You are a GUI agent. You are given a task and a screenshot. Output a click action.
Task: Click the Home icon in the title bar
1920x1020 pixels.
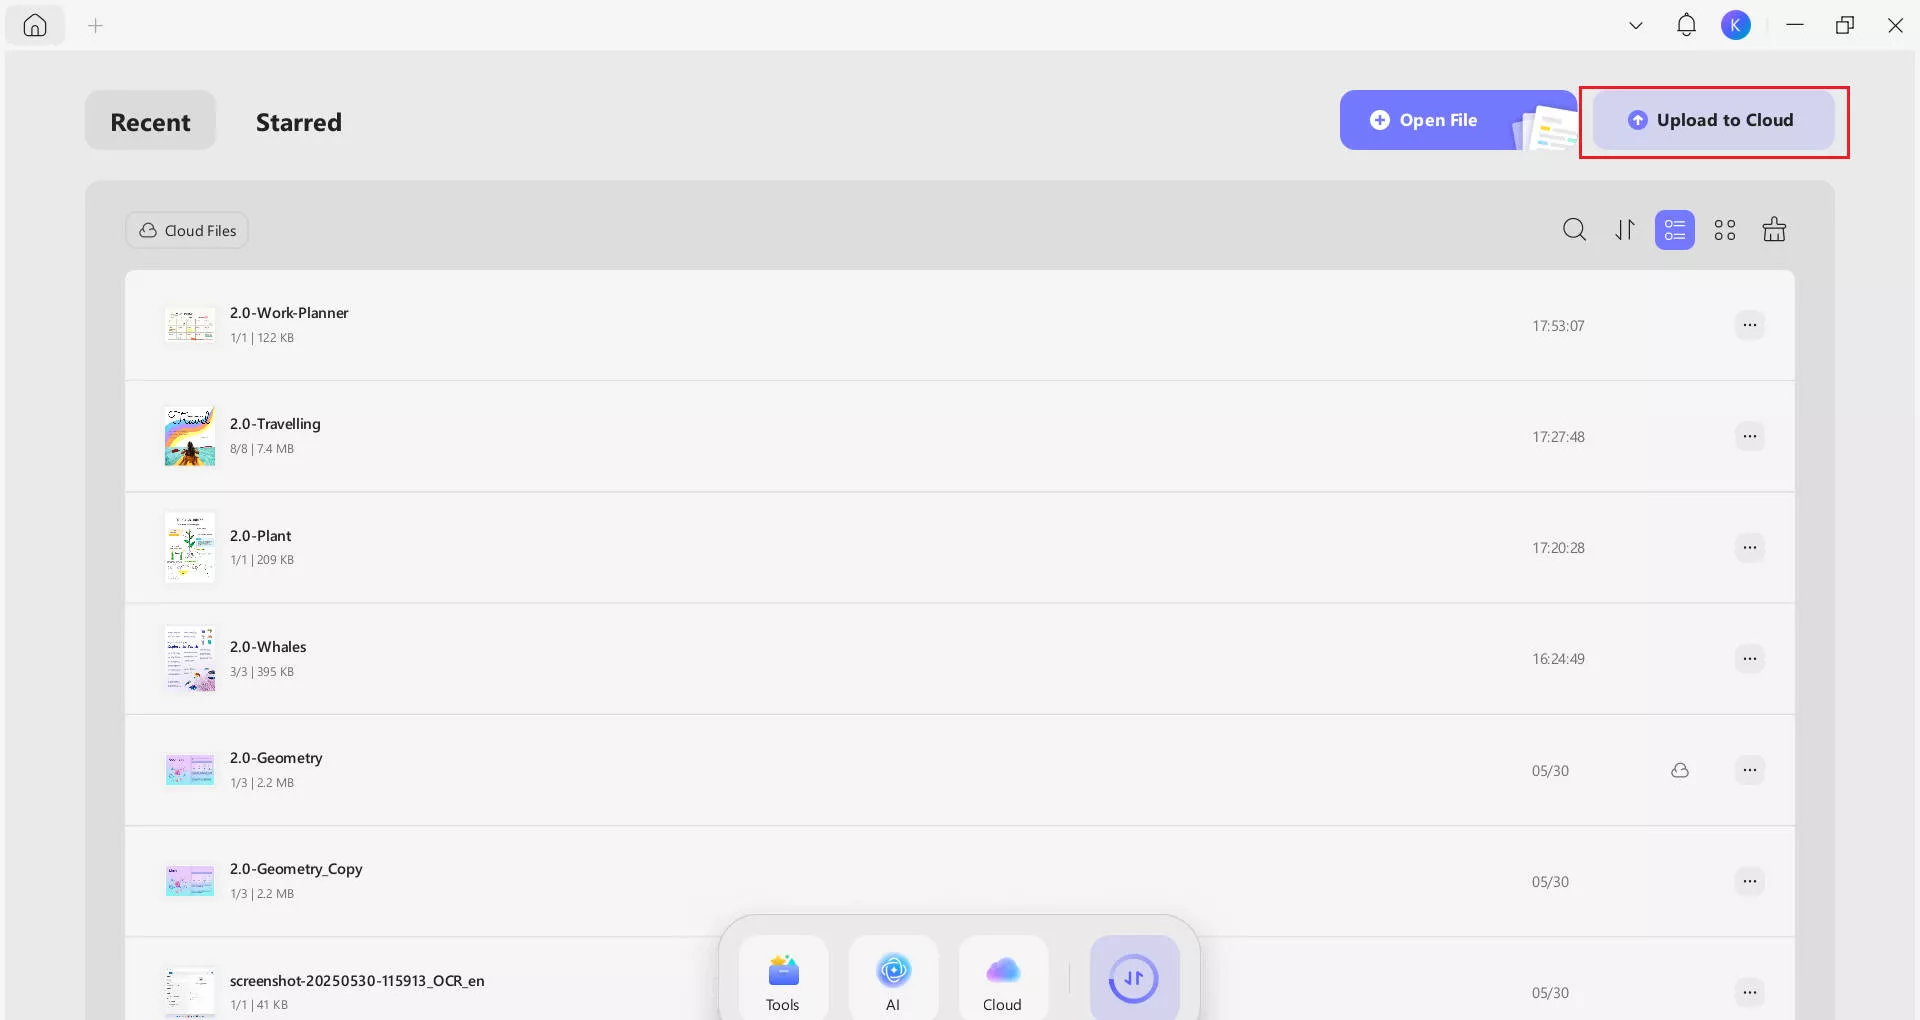tap(35, 25)
